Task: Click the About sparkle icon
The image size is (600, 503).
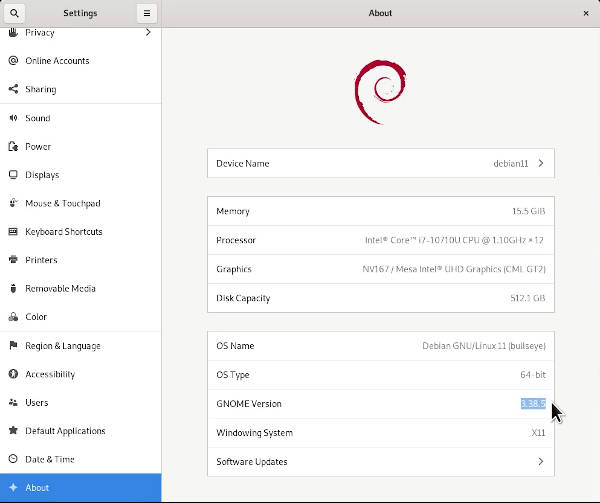Action: [13, 487]
